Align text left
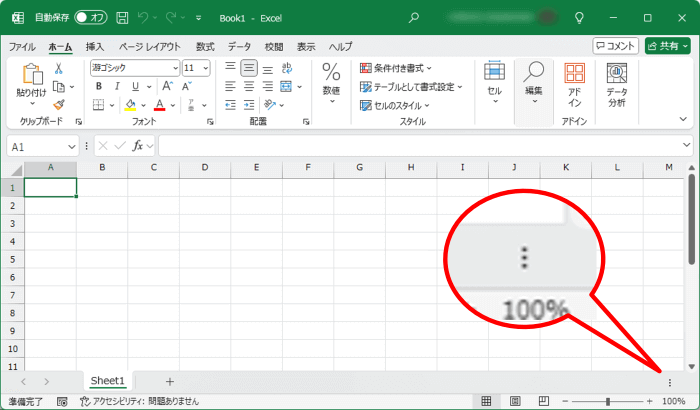700x410 pixels. (230, 86)
